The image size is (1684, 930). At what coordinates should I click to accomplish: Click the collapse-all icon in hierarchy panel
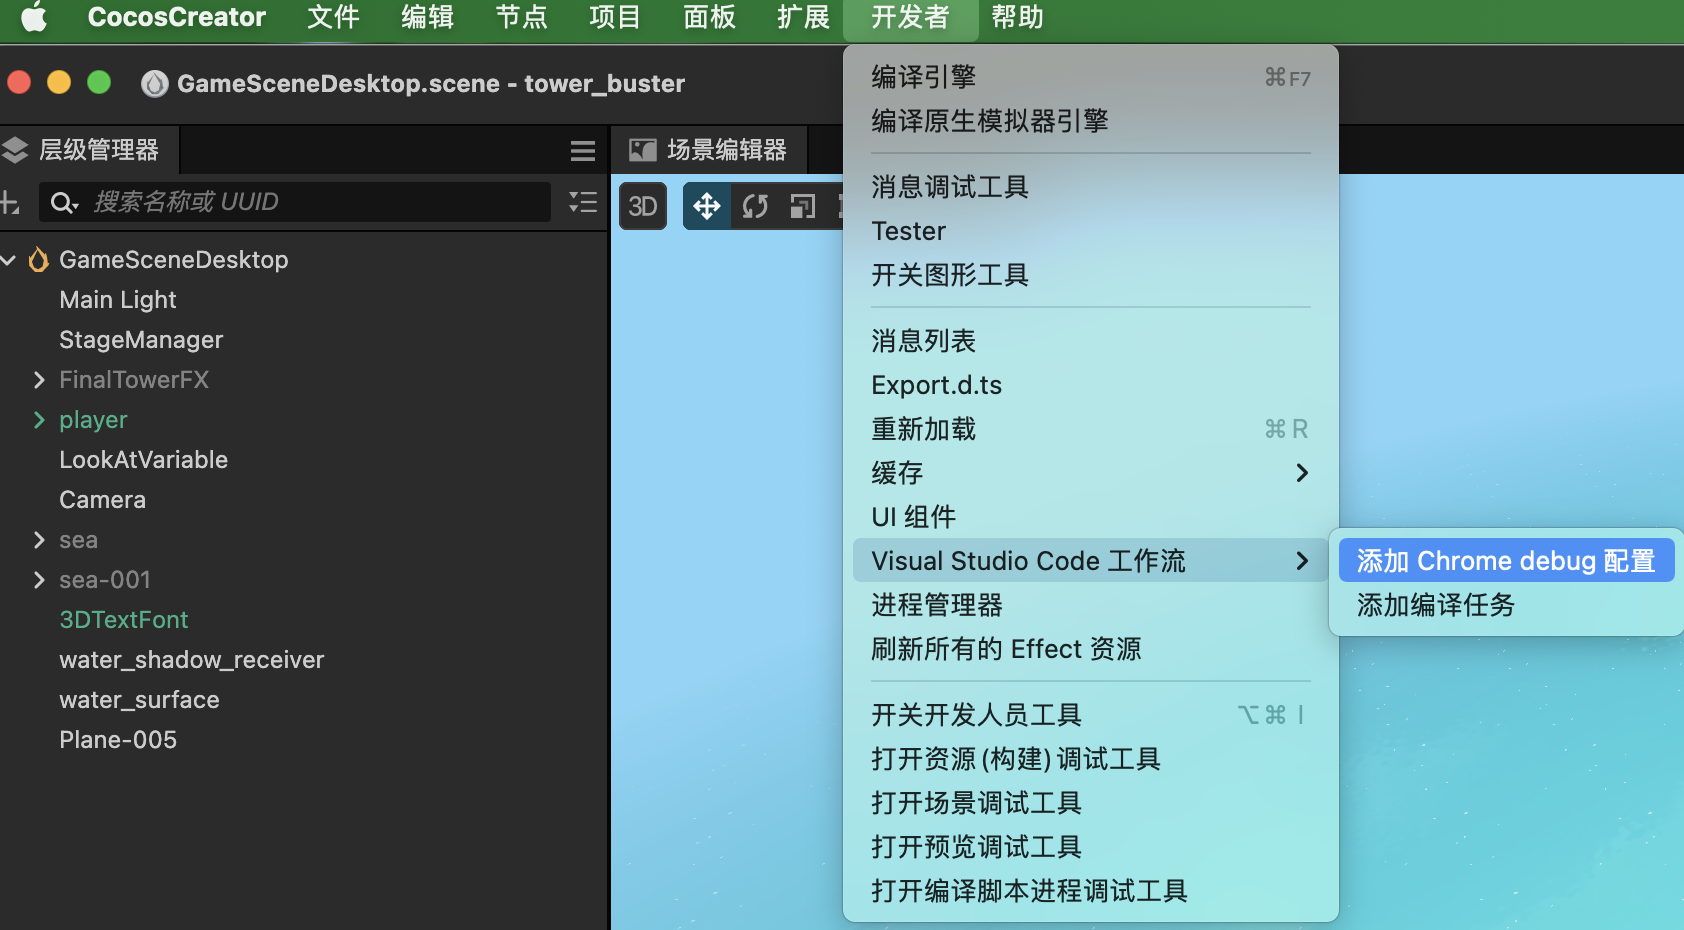tap(583, 202)
